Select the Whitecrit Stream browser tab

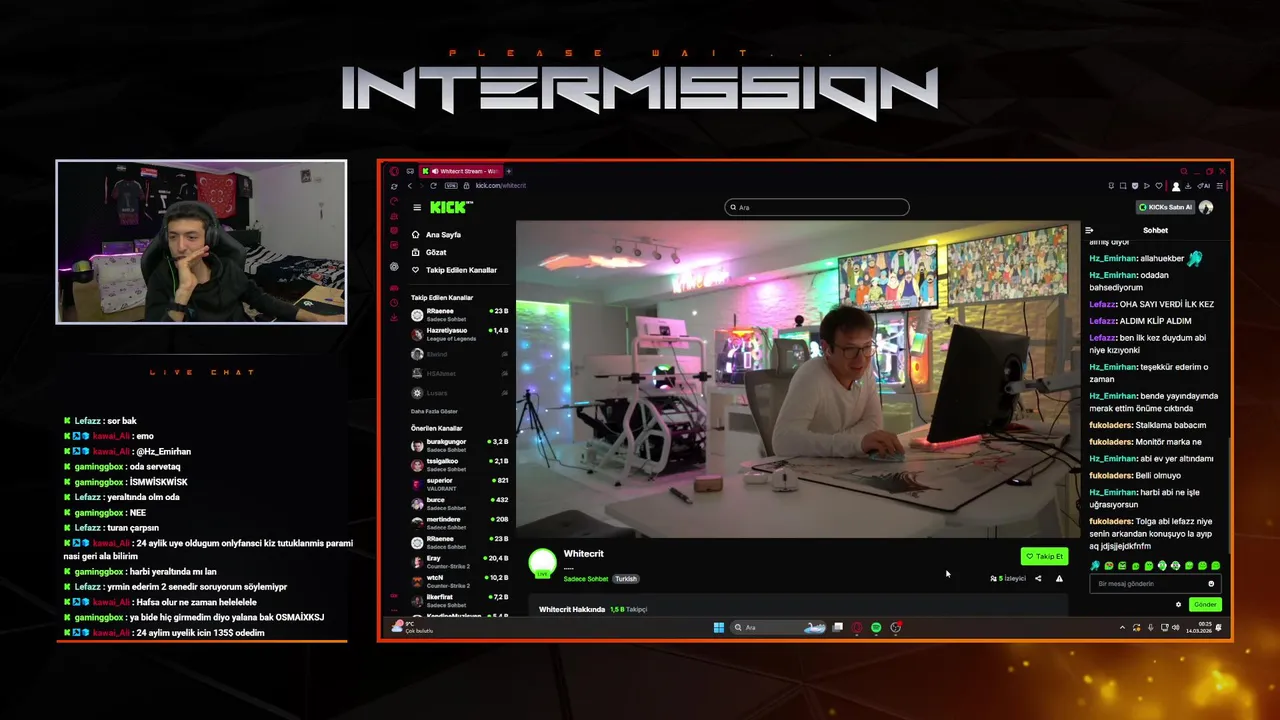461,171
